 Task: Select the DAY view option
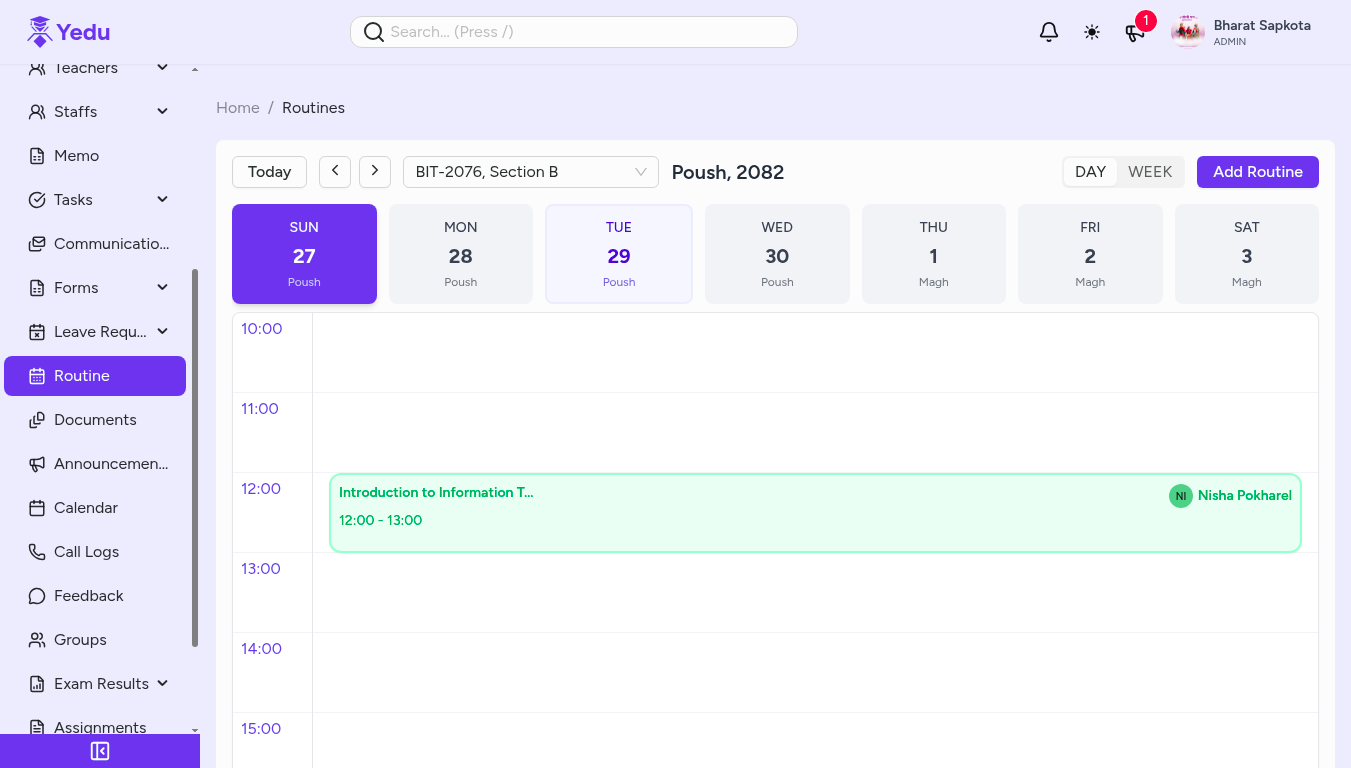click(x=1090, y=171)
